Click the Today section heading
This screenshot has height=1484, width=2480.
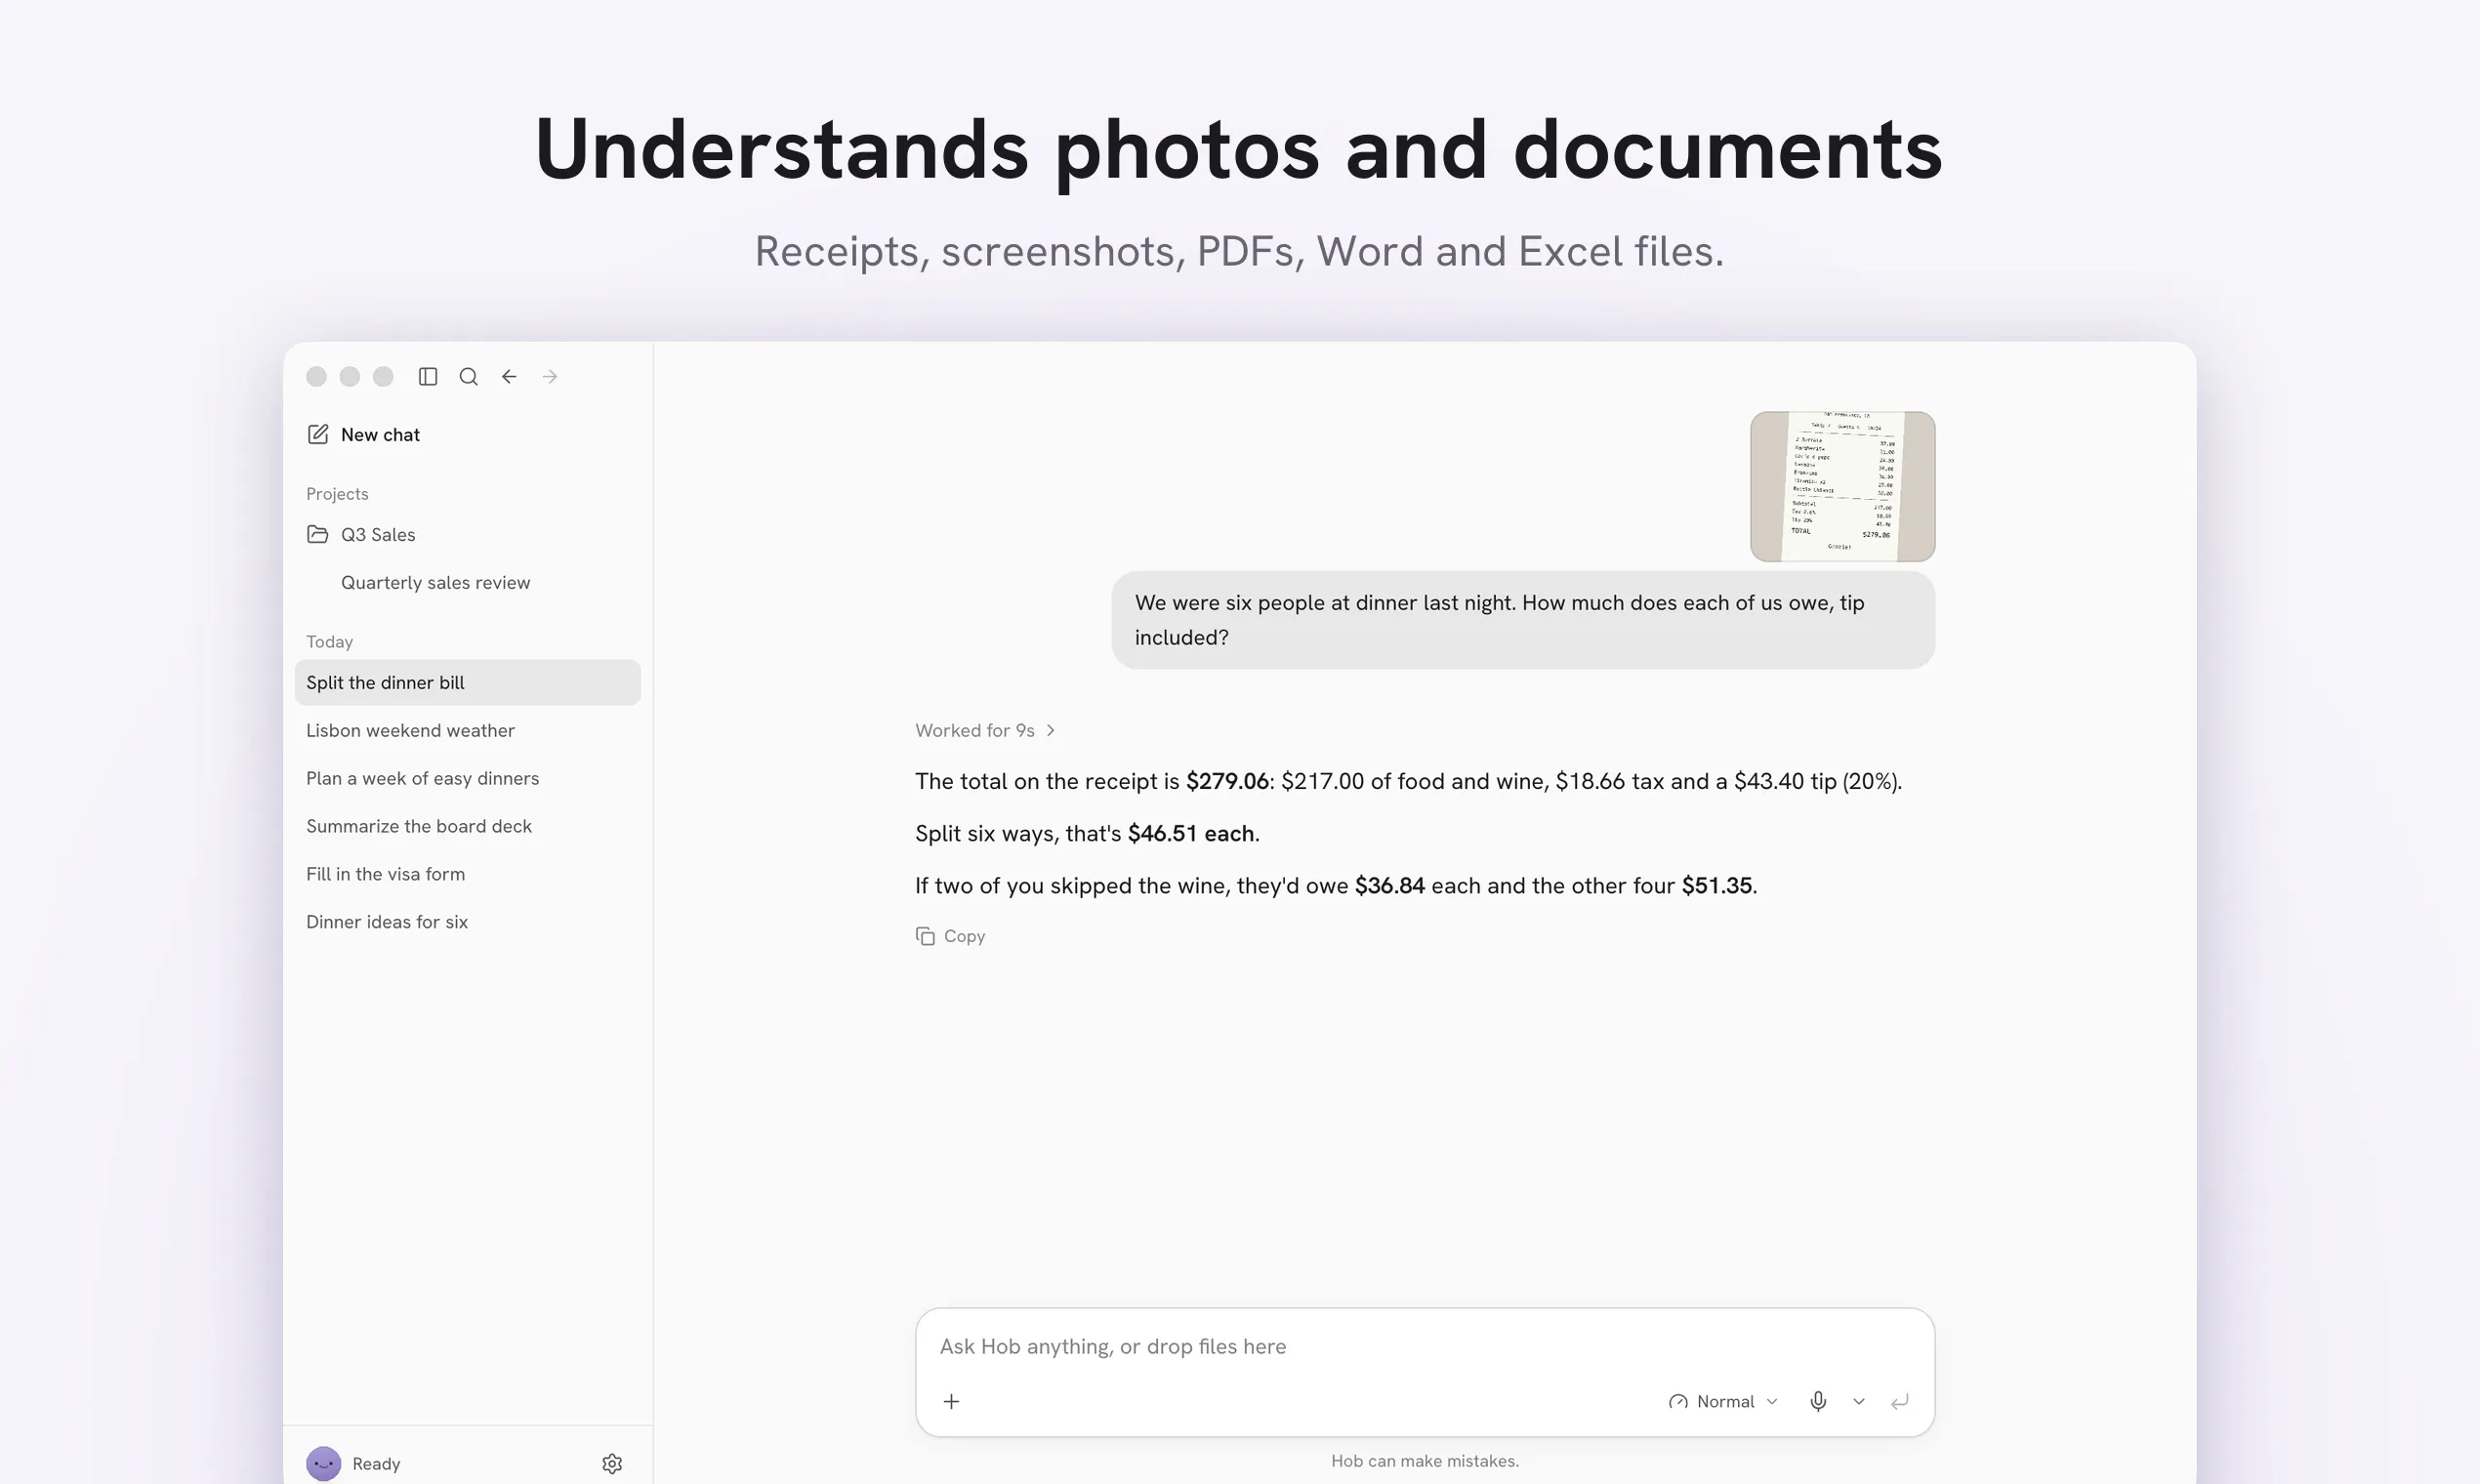click(x=329, y=642)
